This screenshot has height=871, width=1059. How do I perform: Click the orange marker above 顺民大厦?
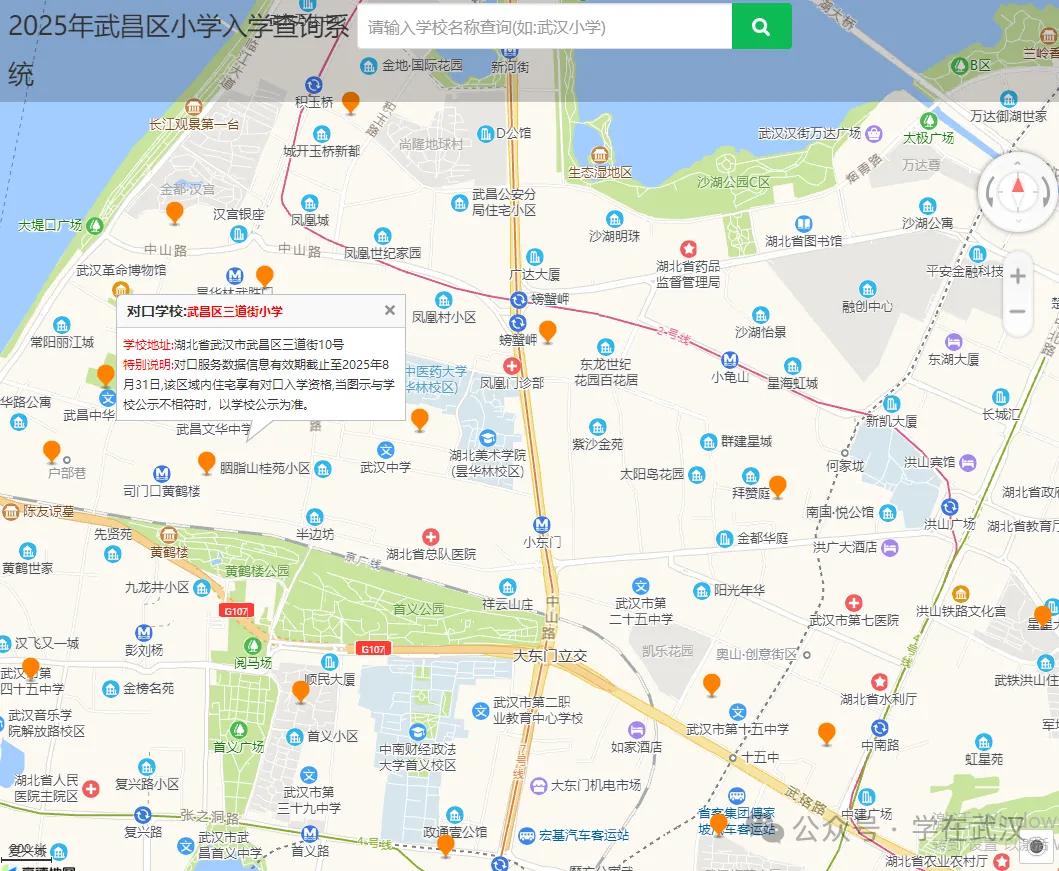pyautogui.click(x=301, y=692)
